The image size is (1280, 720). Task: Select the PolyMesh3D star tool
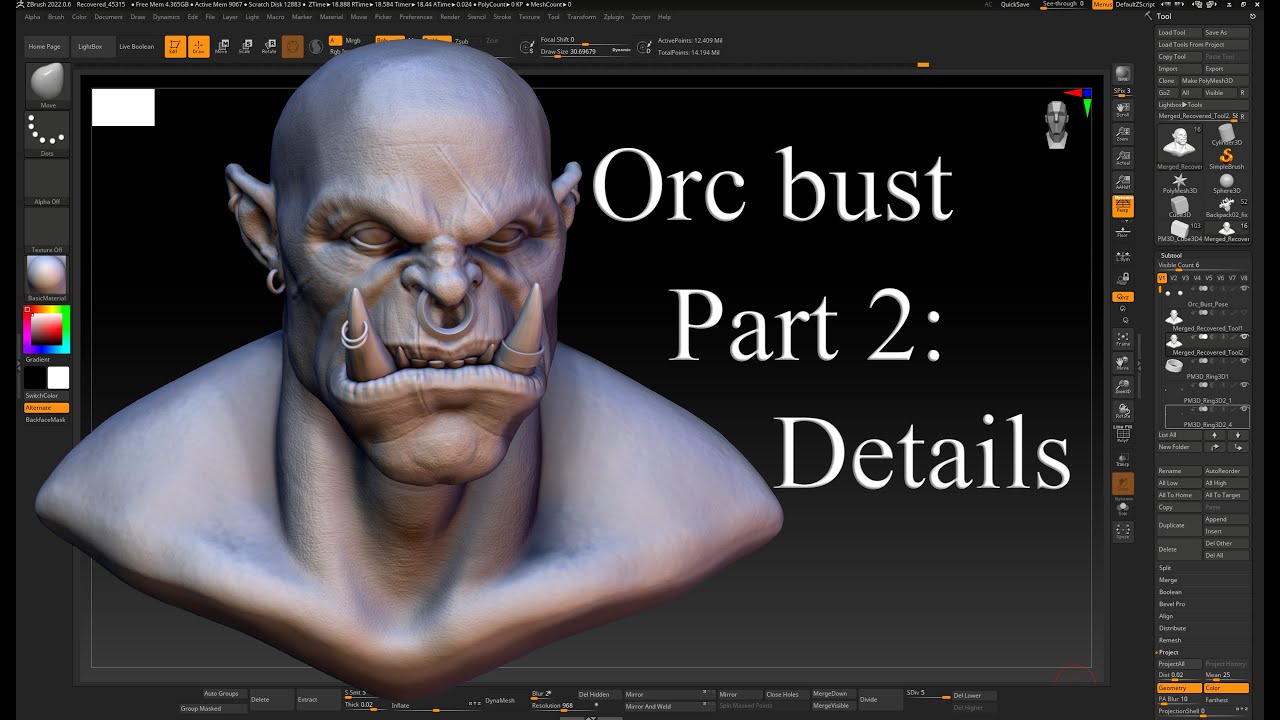point(1180,182)
